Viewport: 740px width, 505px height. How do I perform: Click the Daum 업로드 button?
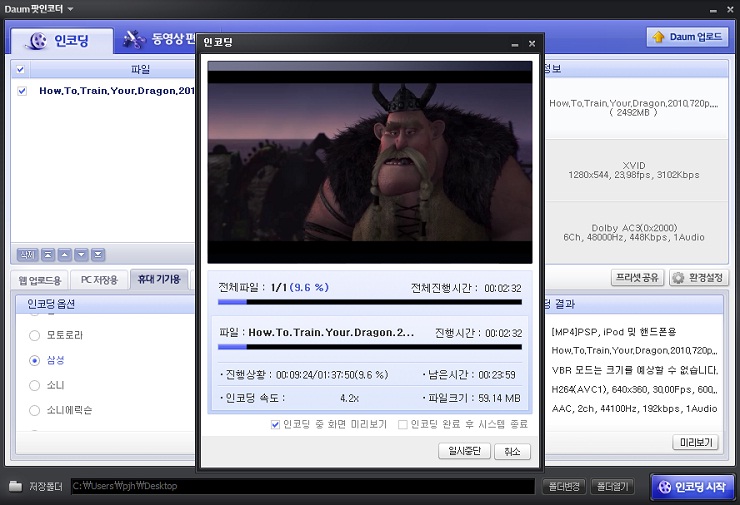pyautogui.click(x=687, y=37)
